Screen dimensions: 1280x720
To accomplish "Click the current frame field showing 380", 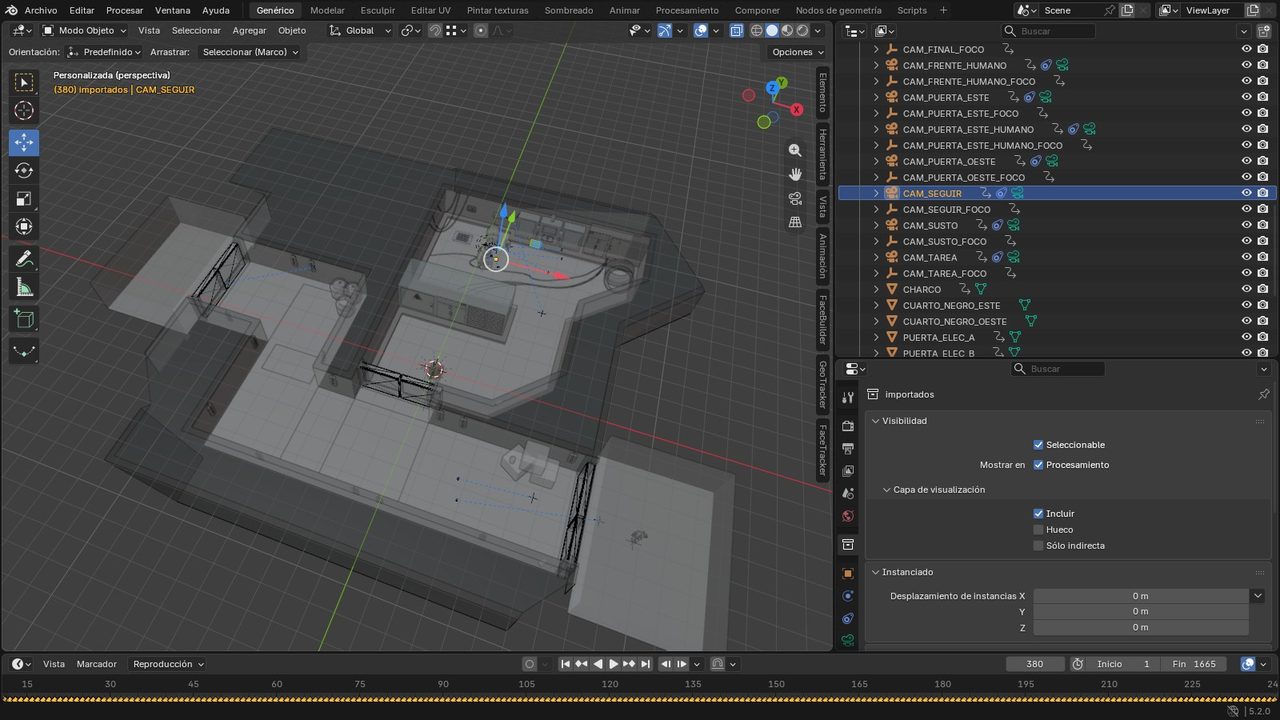I will point(1034,664).
